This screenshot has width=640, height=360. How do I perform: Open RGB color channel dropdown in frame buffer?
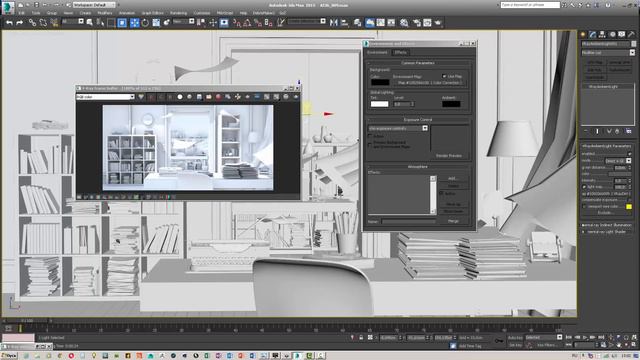[x=105, y=97]
